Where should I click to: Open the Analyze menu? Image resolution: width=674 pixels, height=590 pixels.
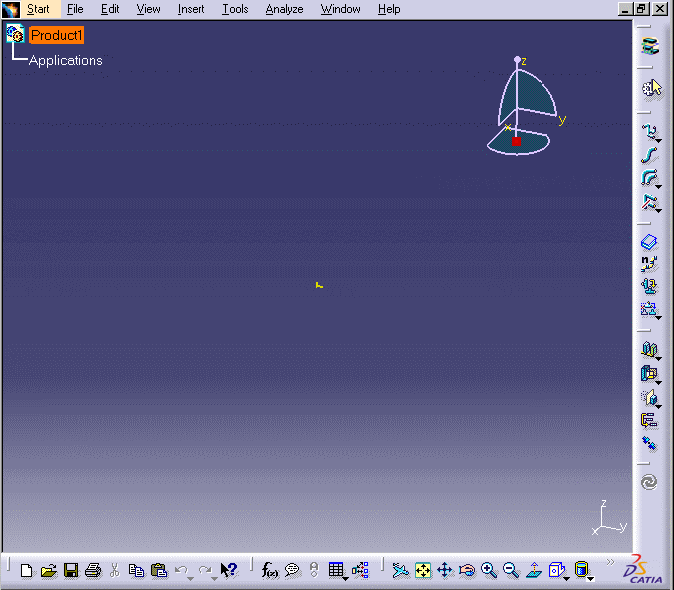click(x=284, y=9)
